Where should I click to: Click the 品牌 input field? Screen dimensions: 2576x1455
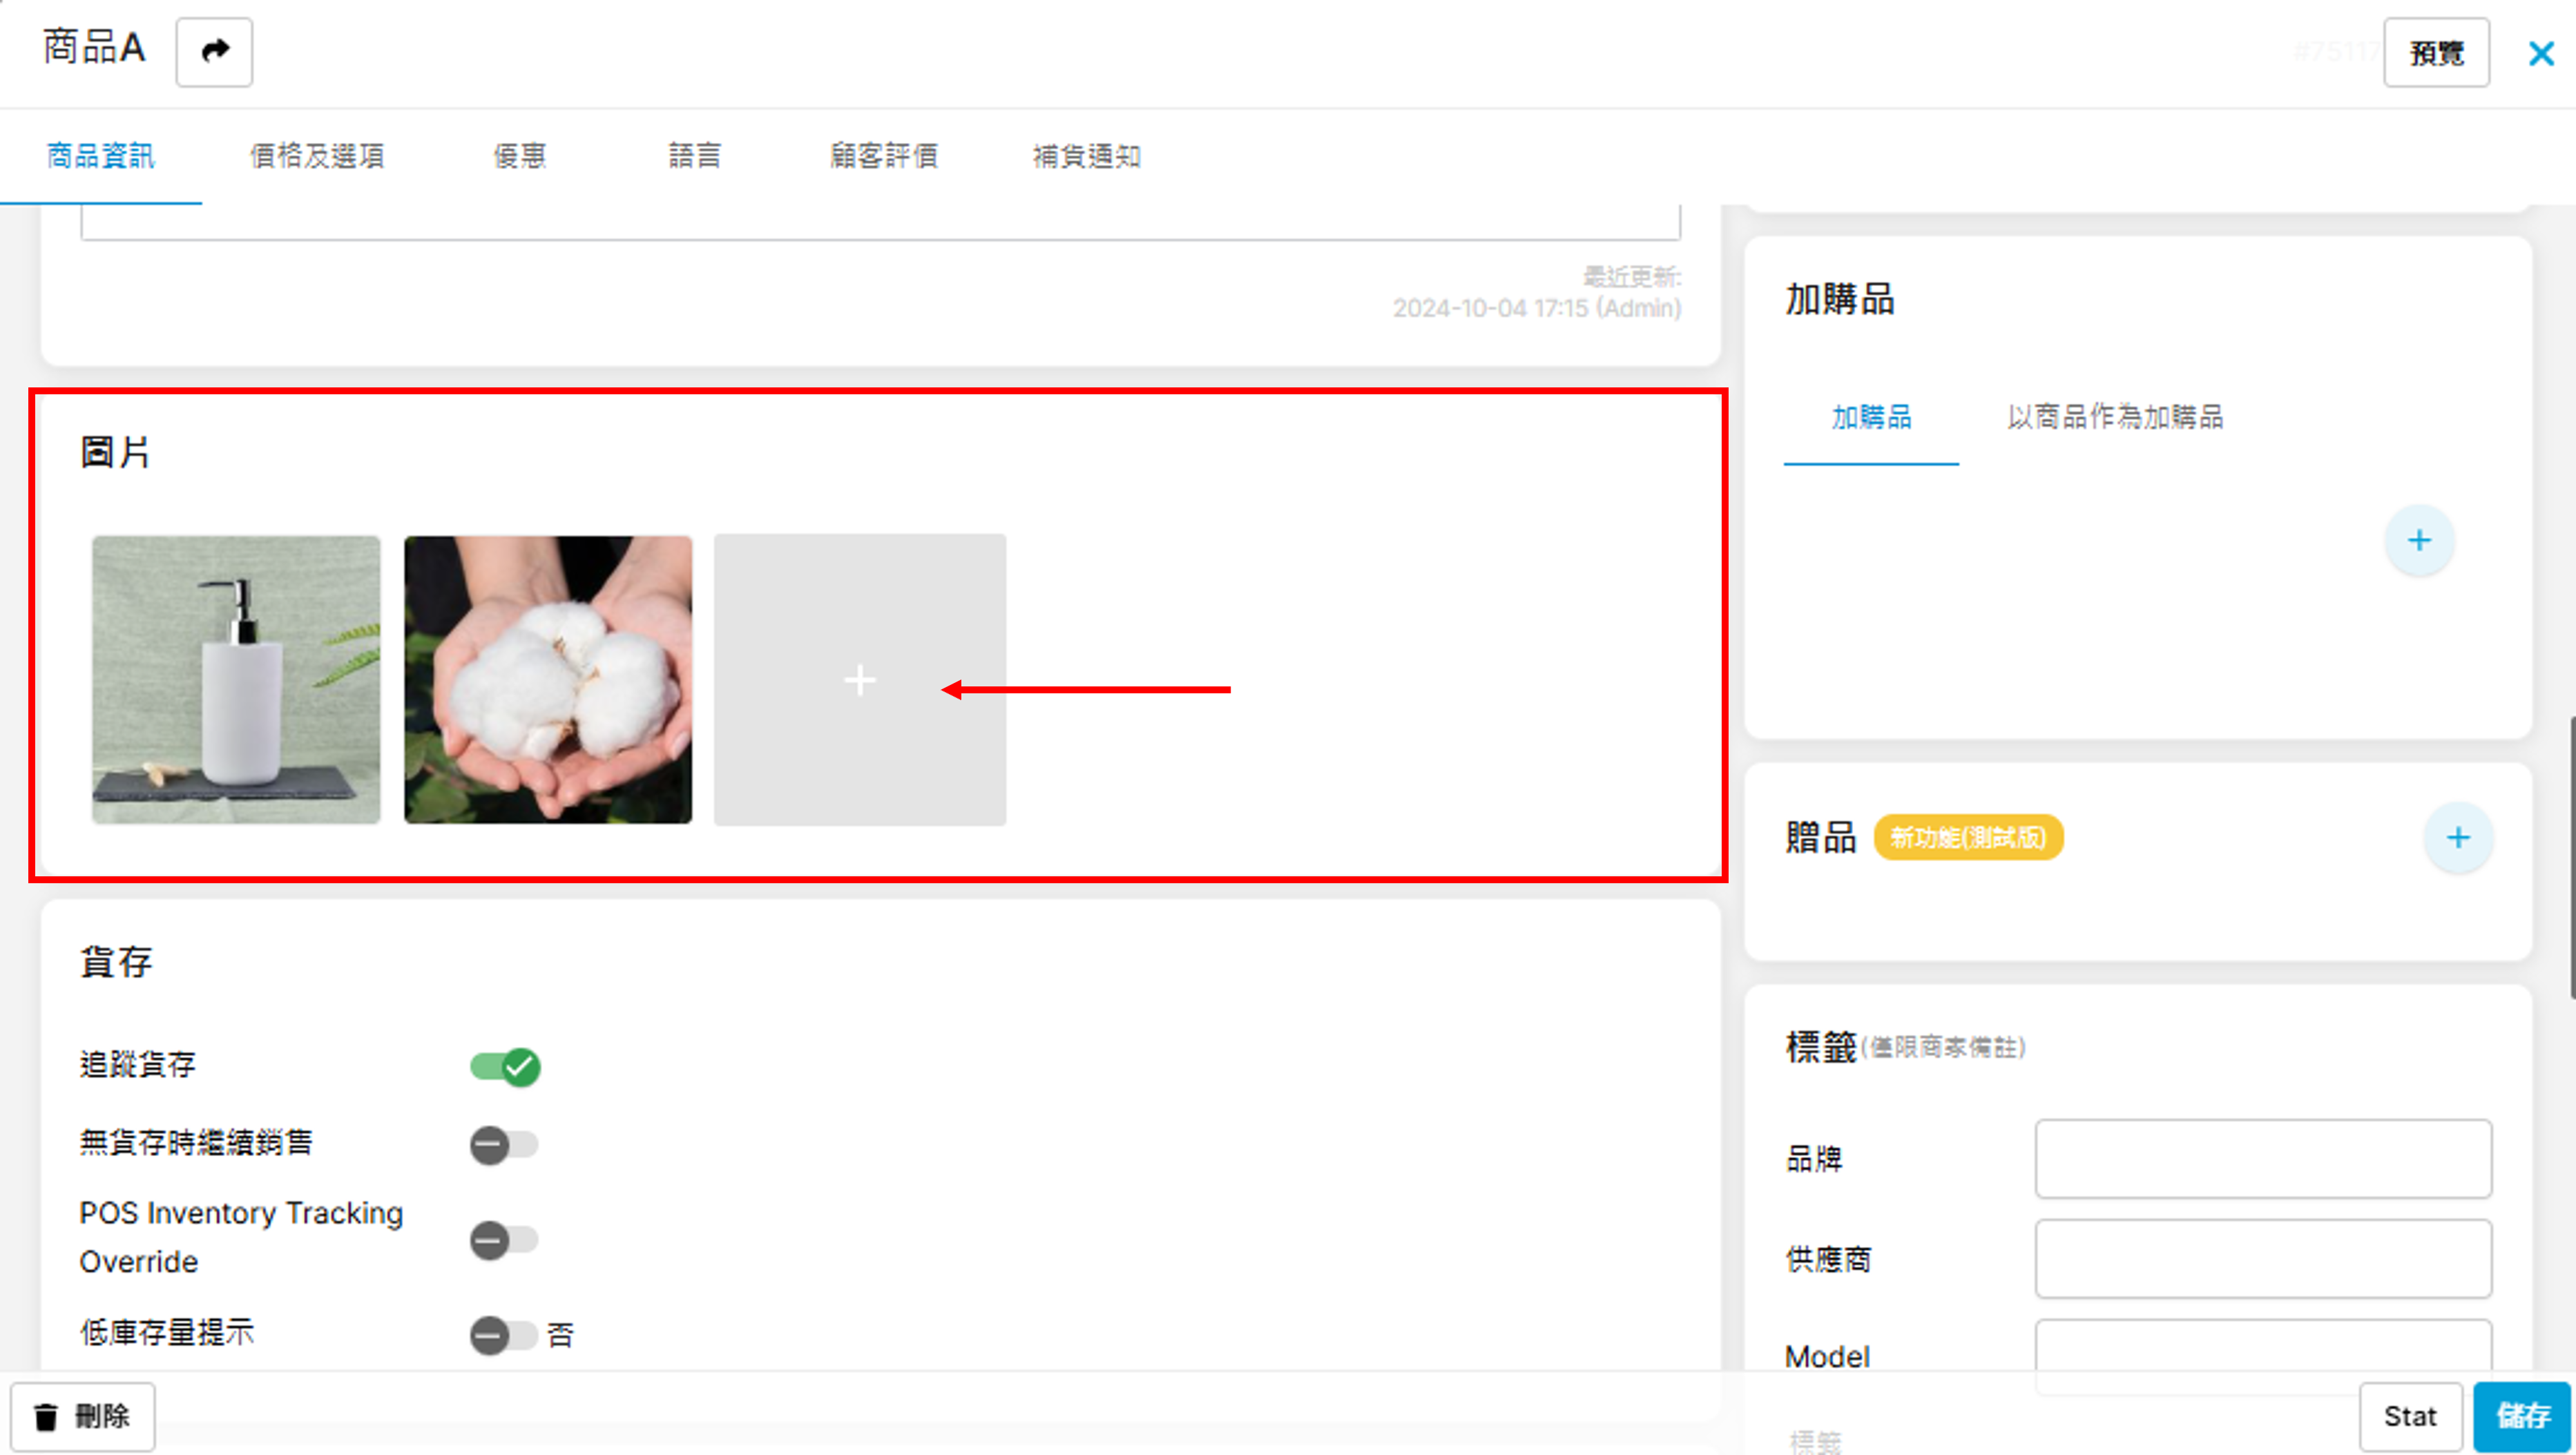[x=2262, y=1159]
